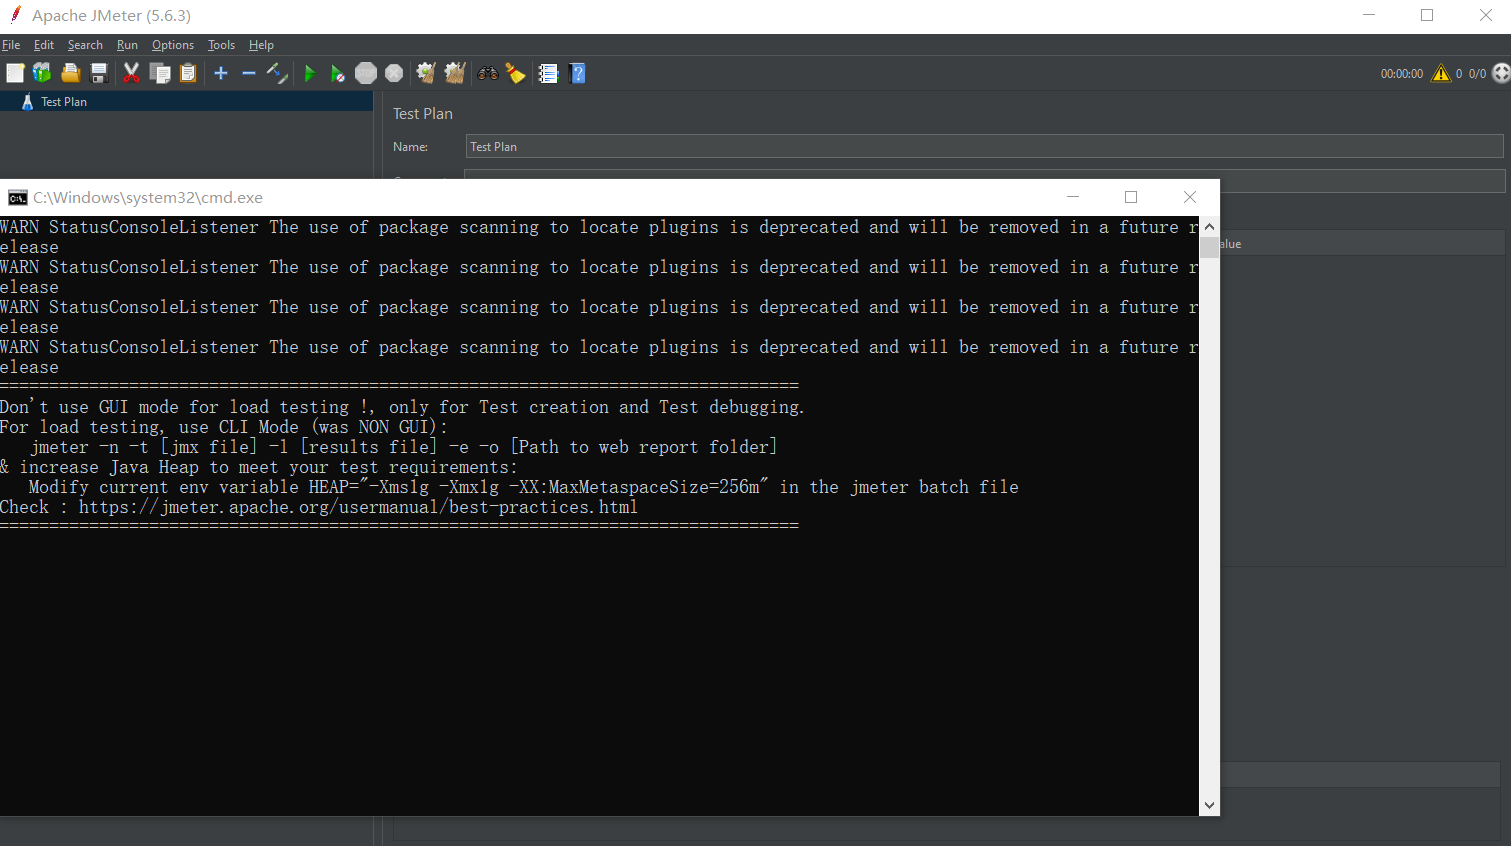The height and width of the screenshot is (846, 1511).
Task: Expand all nodes with plus icon
Action: [x=221, y=73]
